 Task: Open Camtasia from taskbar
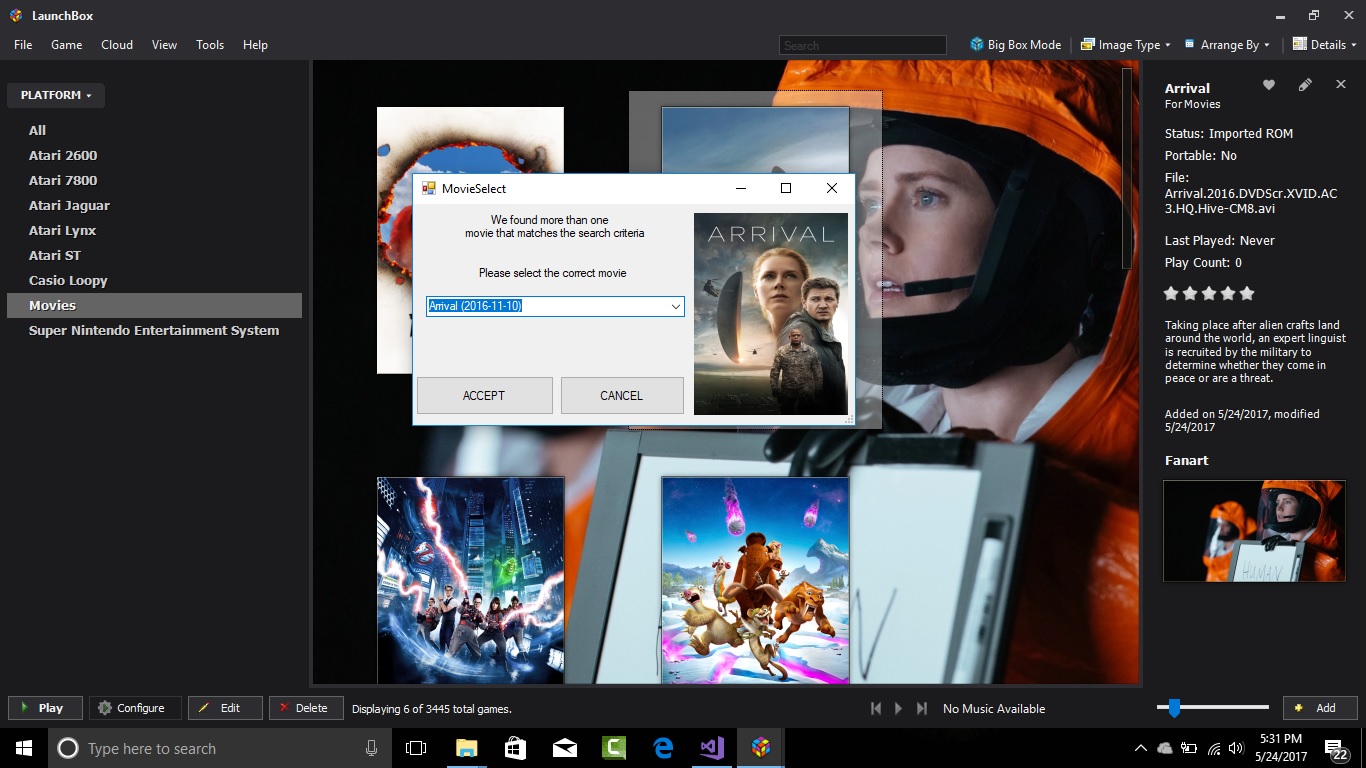pyautogui.click(x=613, y=748)
